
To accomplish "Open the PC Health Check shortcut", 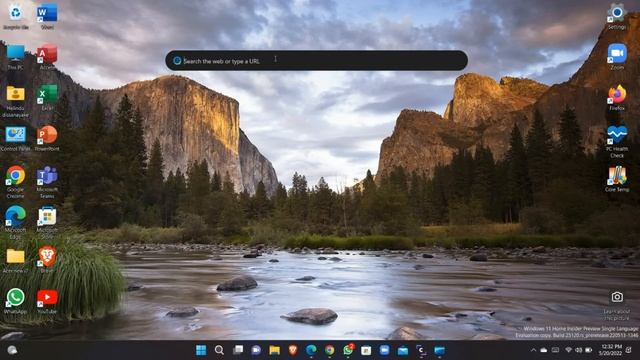I will [x=617, y=142].
